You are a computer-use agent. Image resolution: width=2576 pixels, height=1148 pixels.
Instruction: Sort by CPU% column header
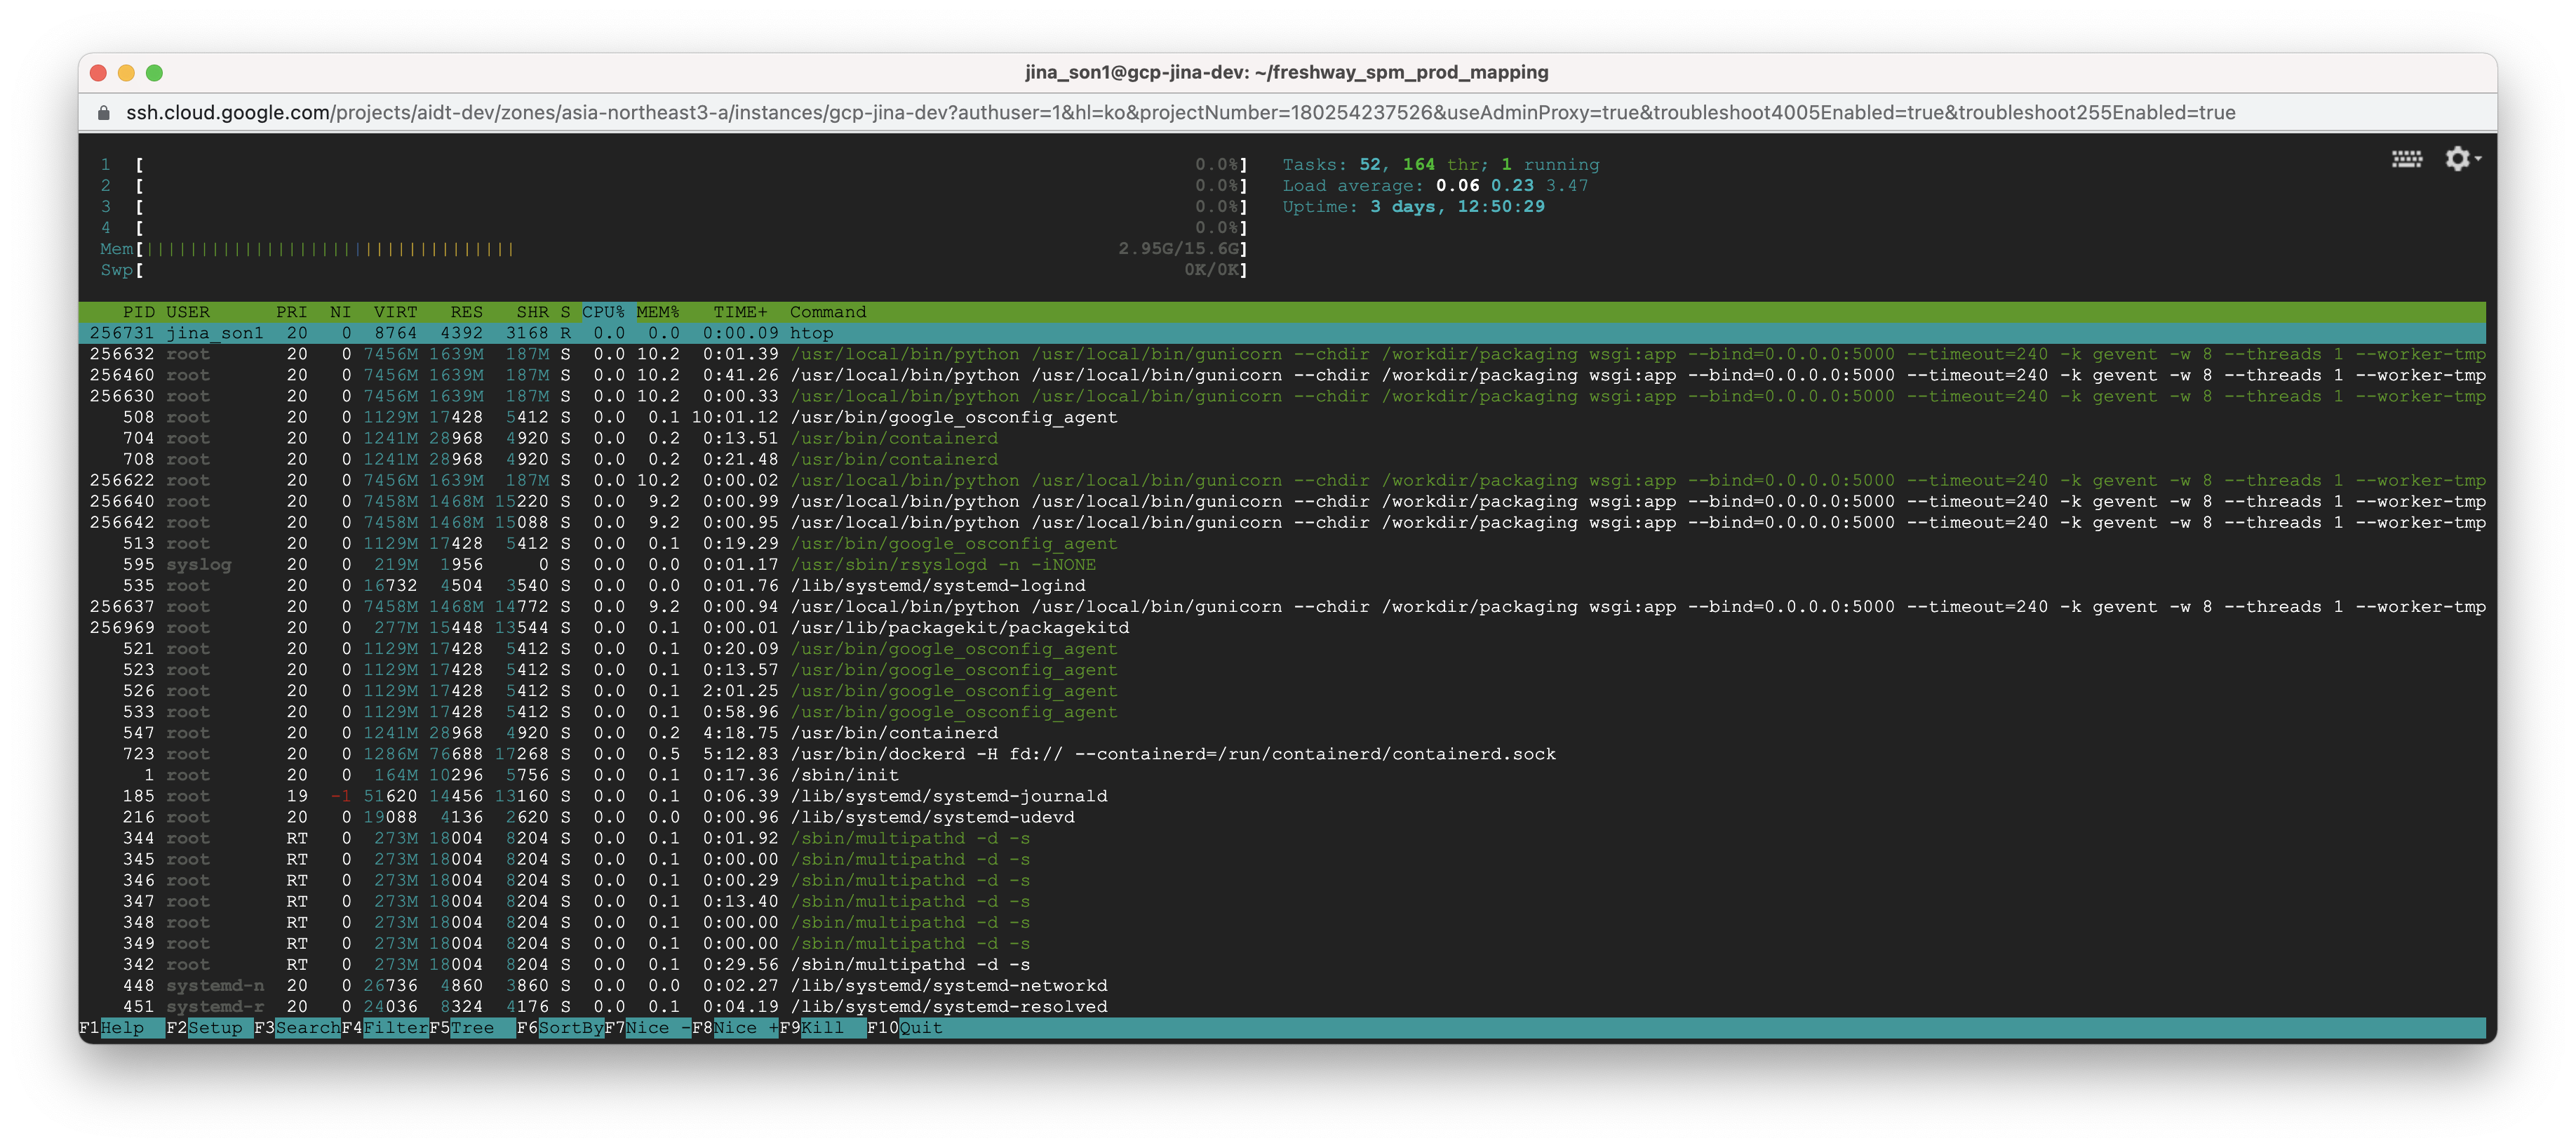[603, 312]
